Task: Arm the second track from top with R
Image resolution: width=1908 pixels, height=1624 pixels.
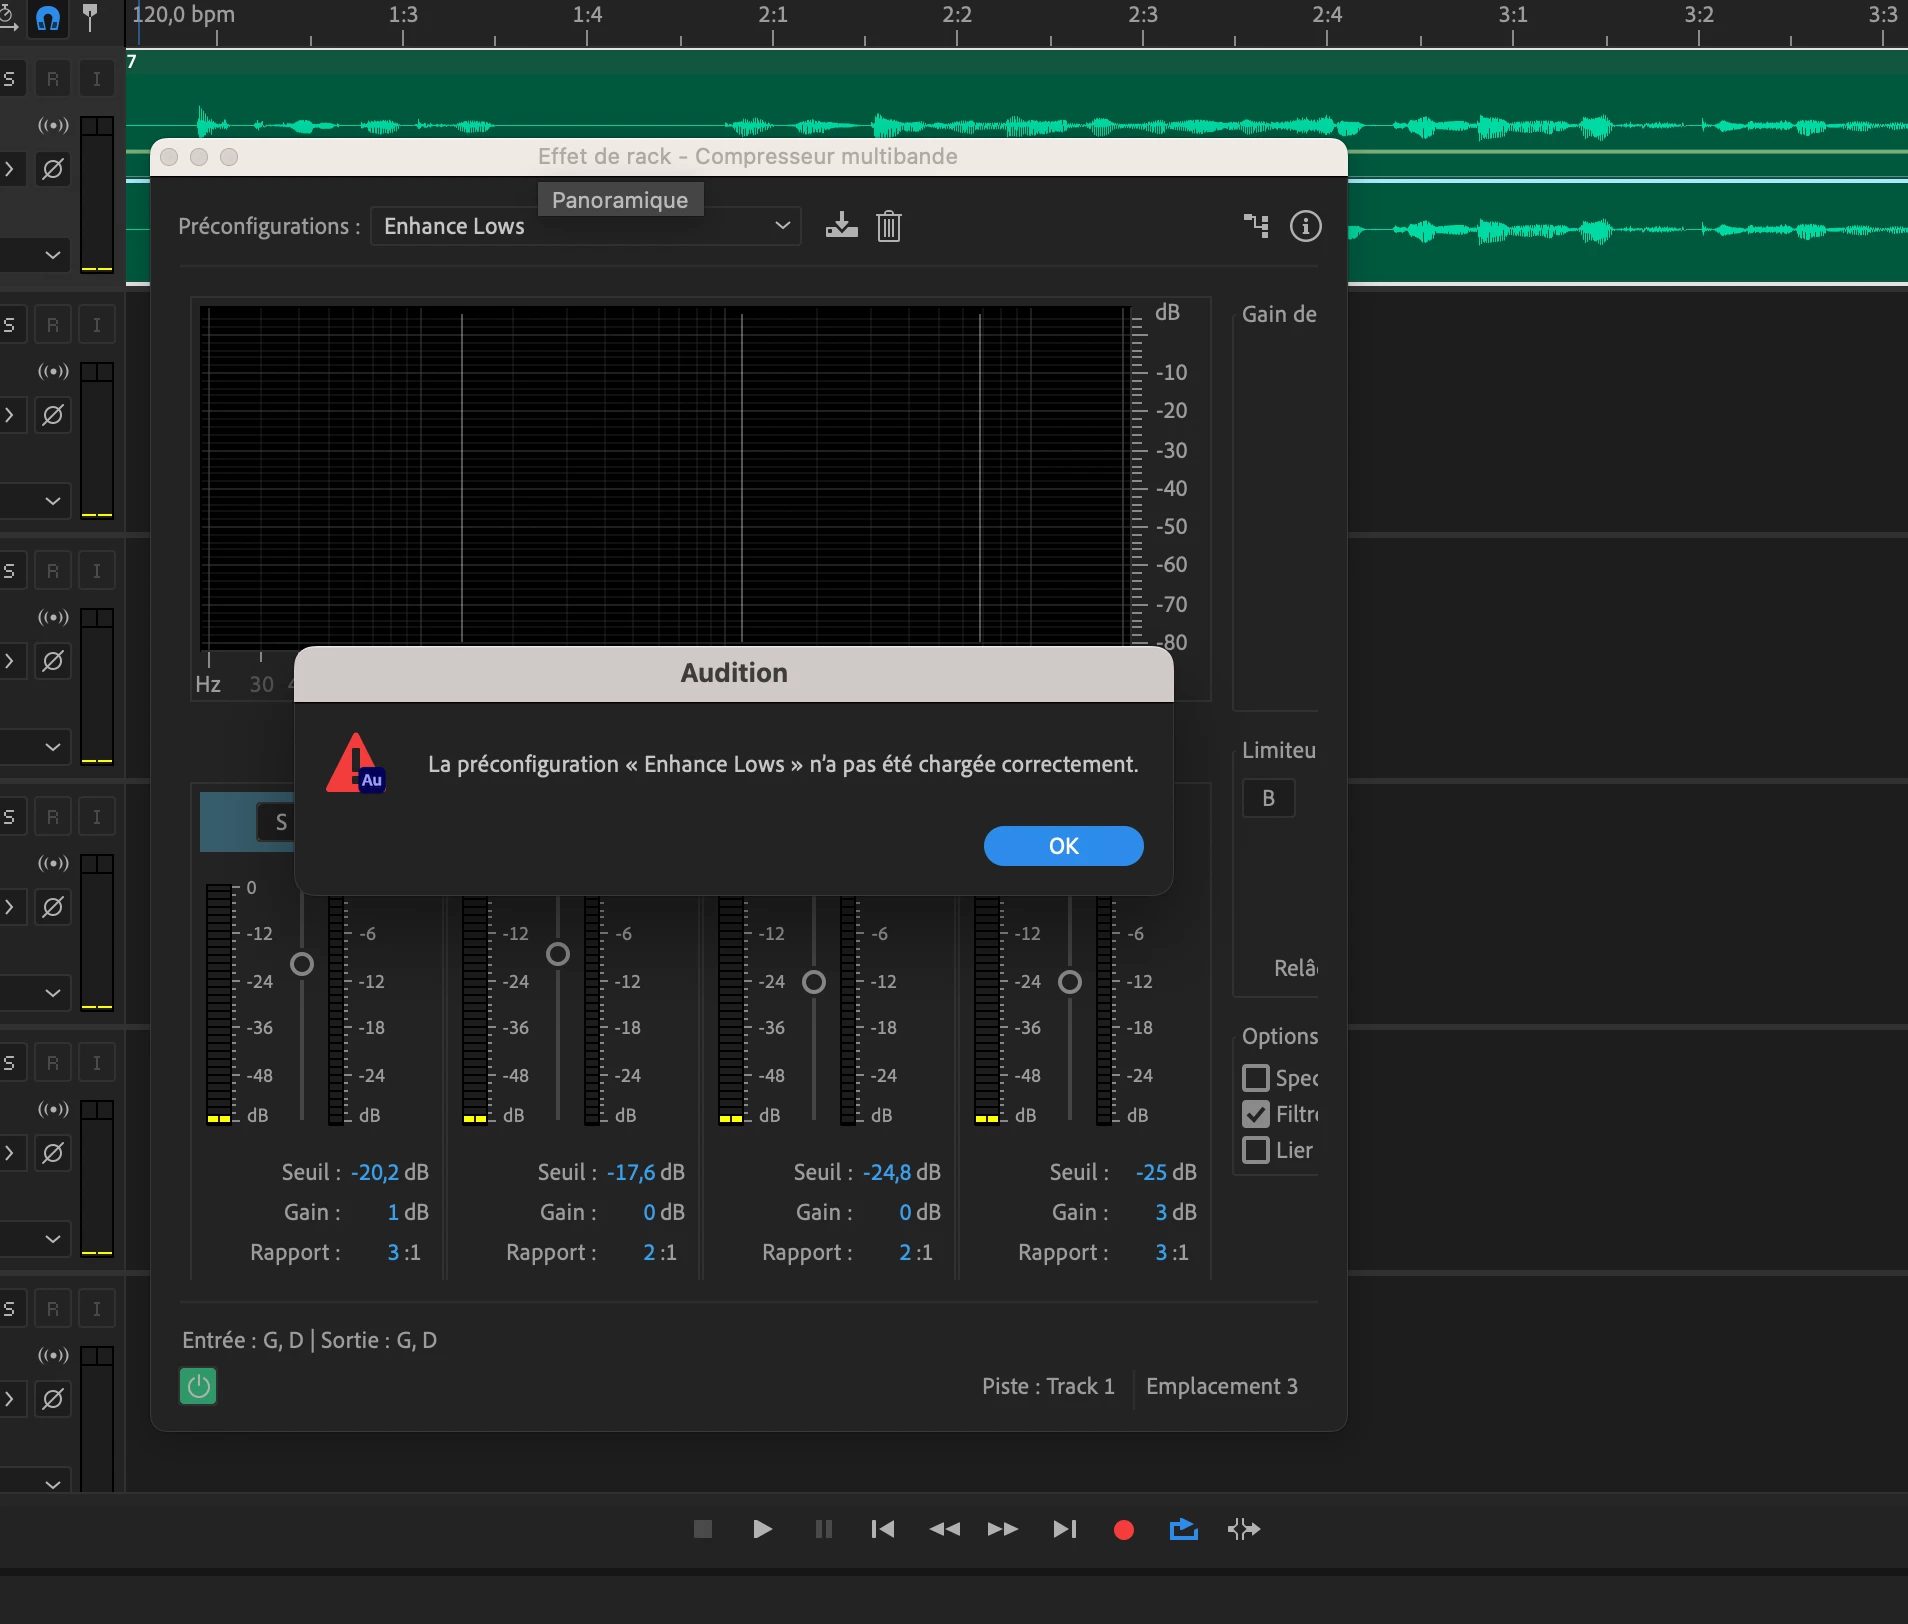Action: [x=53, y=325]
